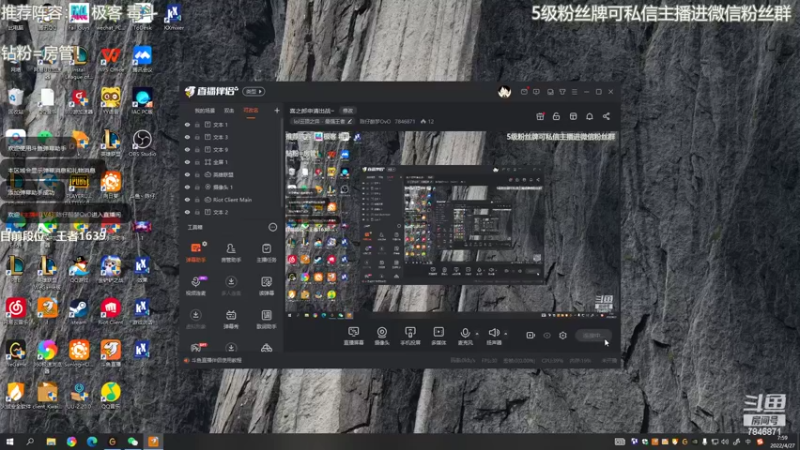Screen dimensions: 800x450
Task: Hide the 文本 2 source with eye icon
Action: pyautogui.click(x=187, y=212)
